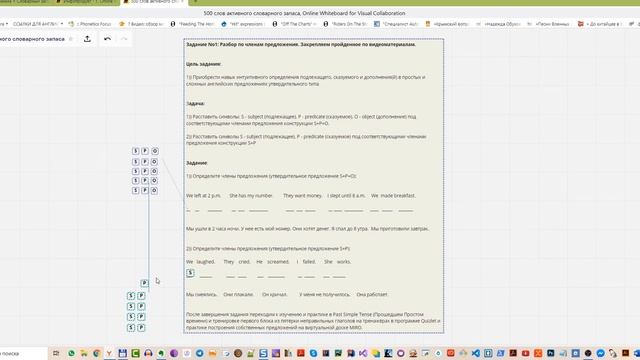Viewport: 640px width, 360px height.
Task: Click the sentence 'We made breakfast.'
Action: coord(393,196)
